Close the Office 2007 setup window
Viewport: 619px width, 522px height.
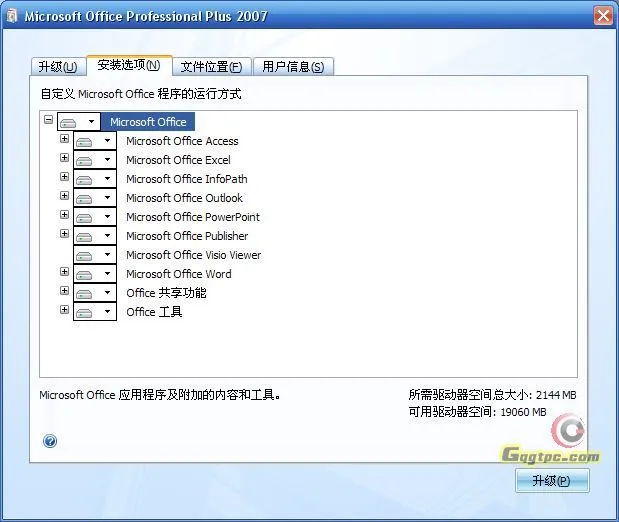point(603,16)
